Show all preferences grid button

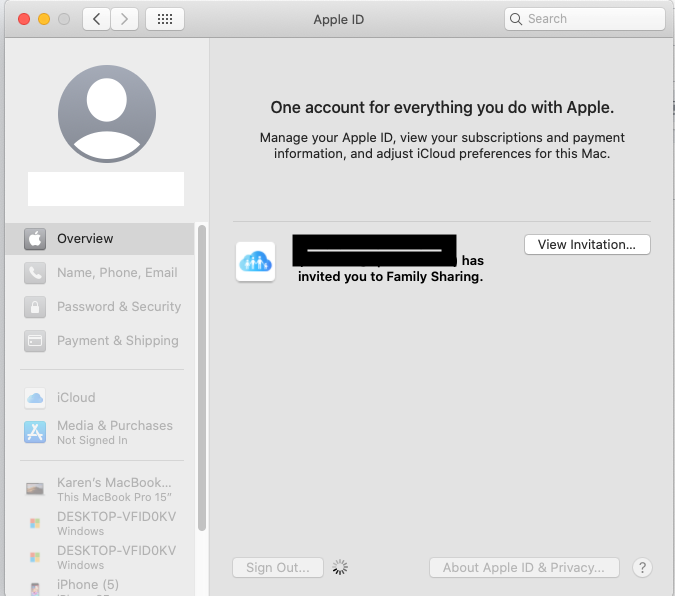[165, 19]
